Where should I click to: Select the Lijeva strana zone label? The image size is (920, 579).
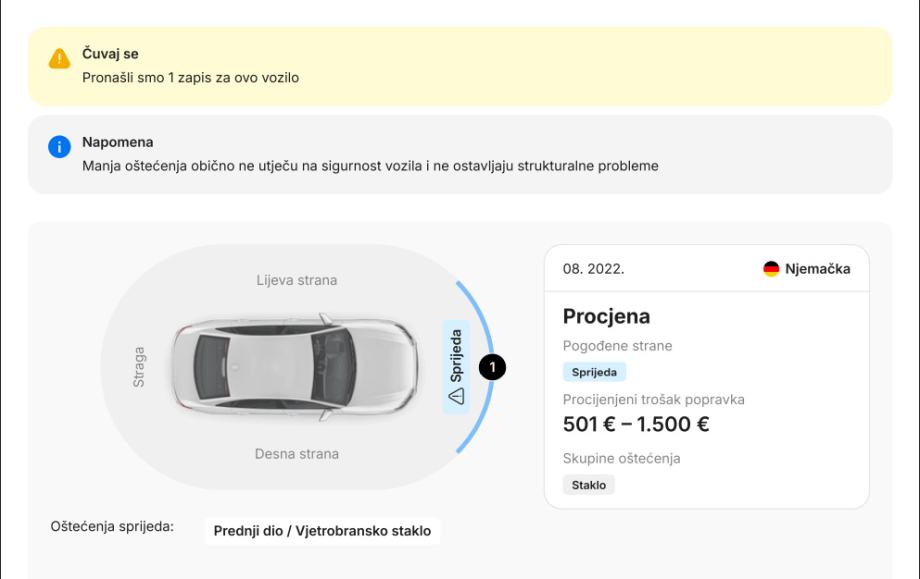tap(296, 280)
